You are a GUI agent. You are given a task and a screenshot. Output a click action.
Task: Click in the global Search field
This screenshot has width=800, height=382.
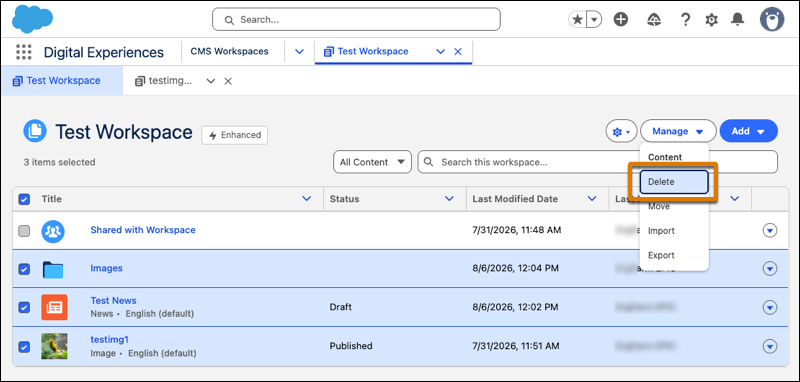(x=356, y=19)
